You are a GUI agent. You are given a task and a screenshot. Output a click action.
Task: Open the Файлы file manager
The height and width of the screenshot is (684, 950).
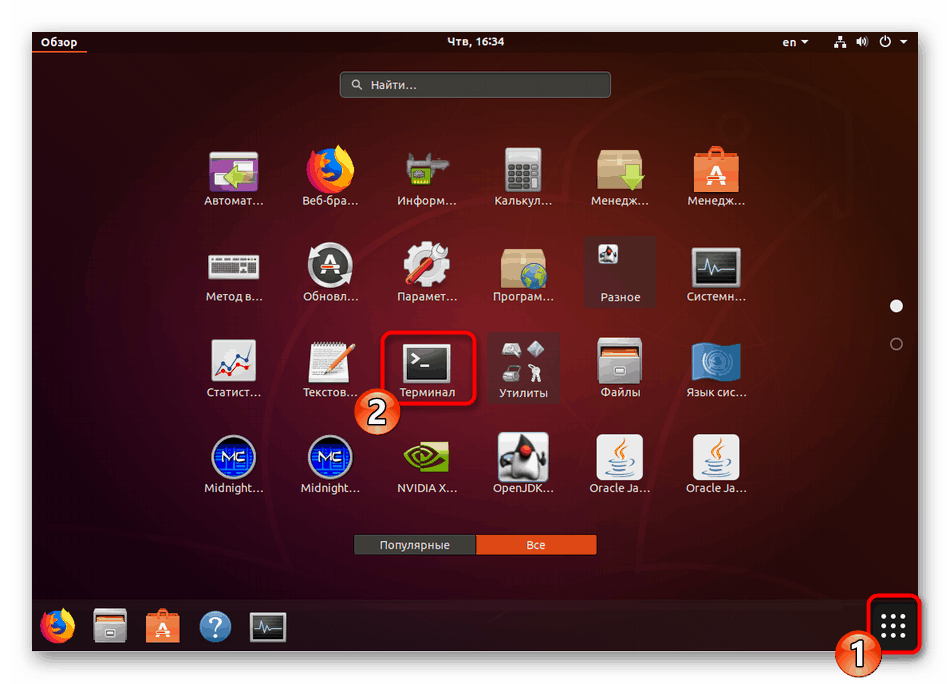coord(619,365)
